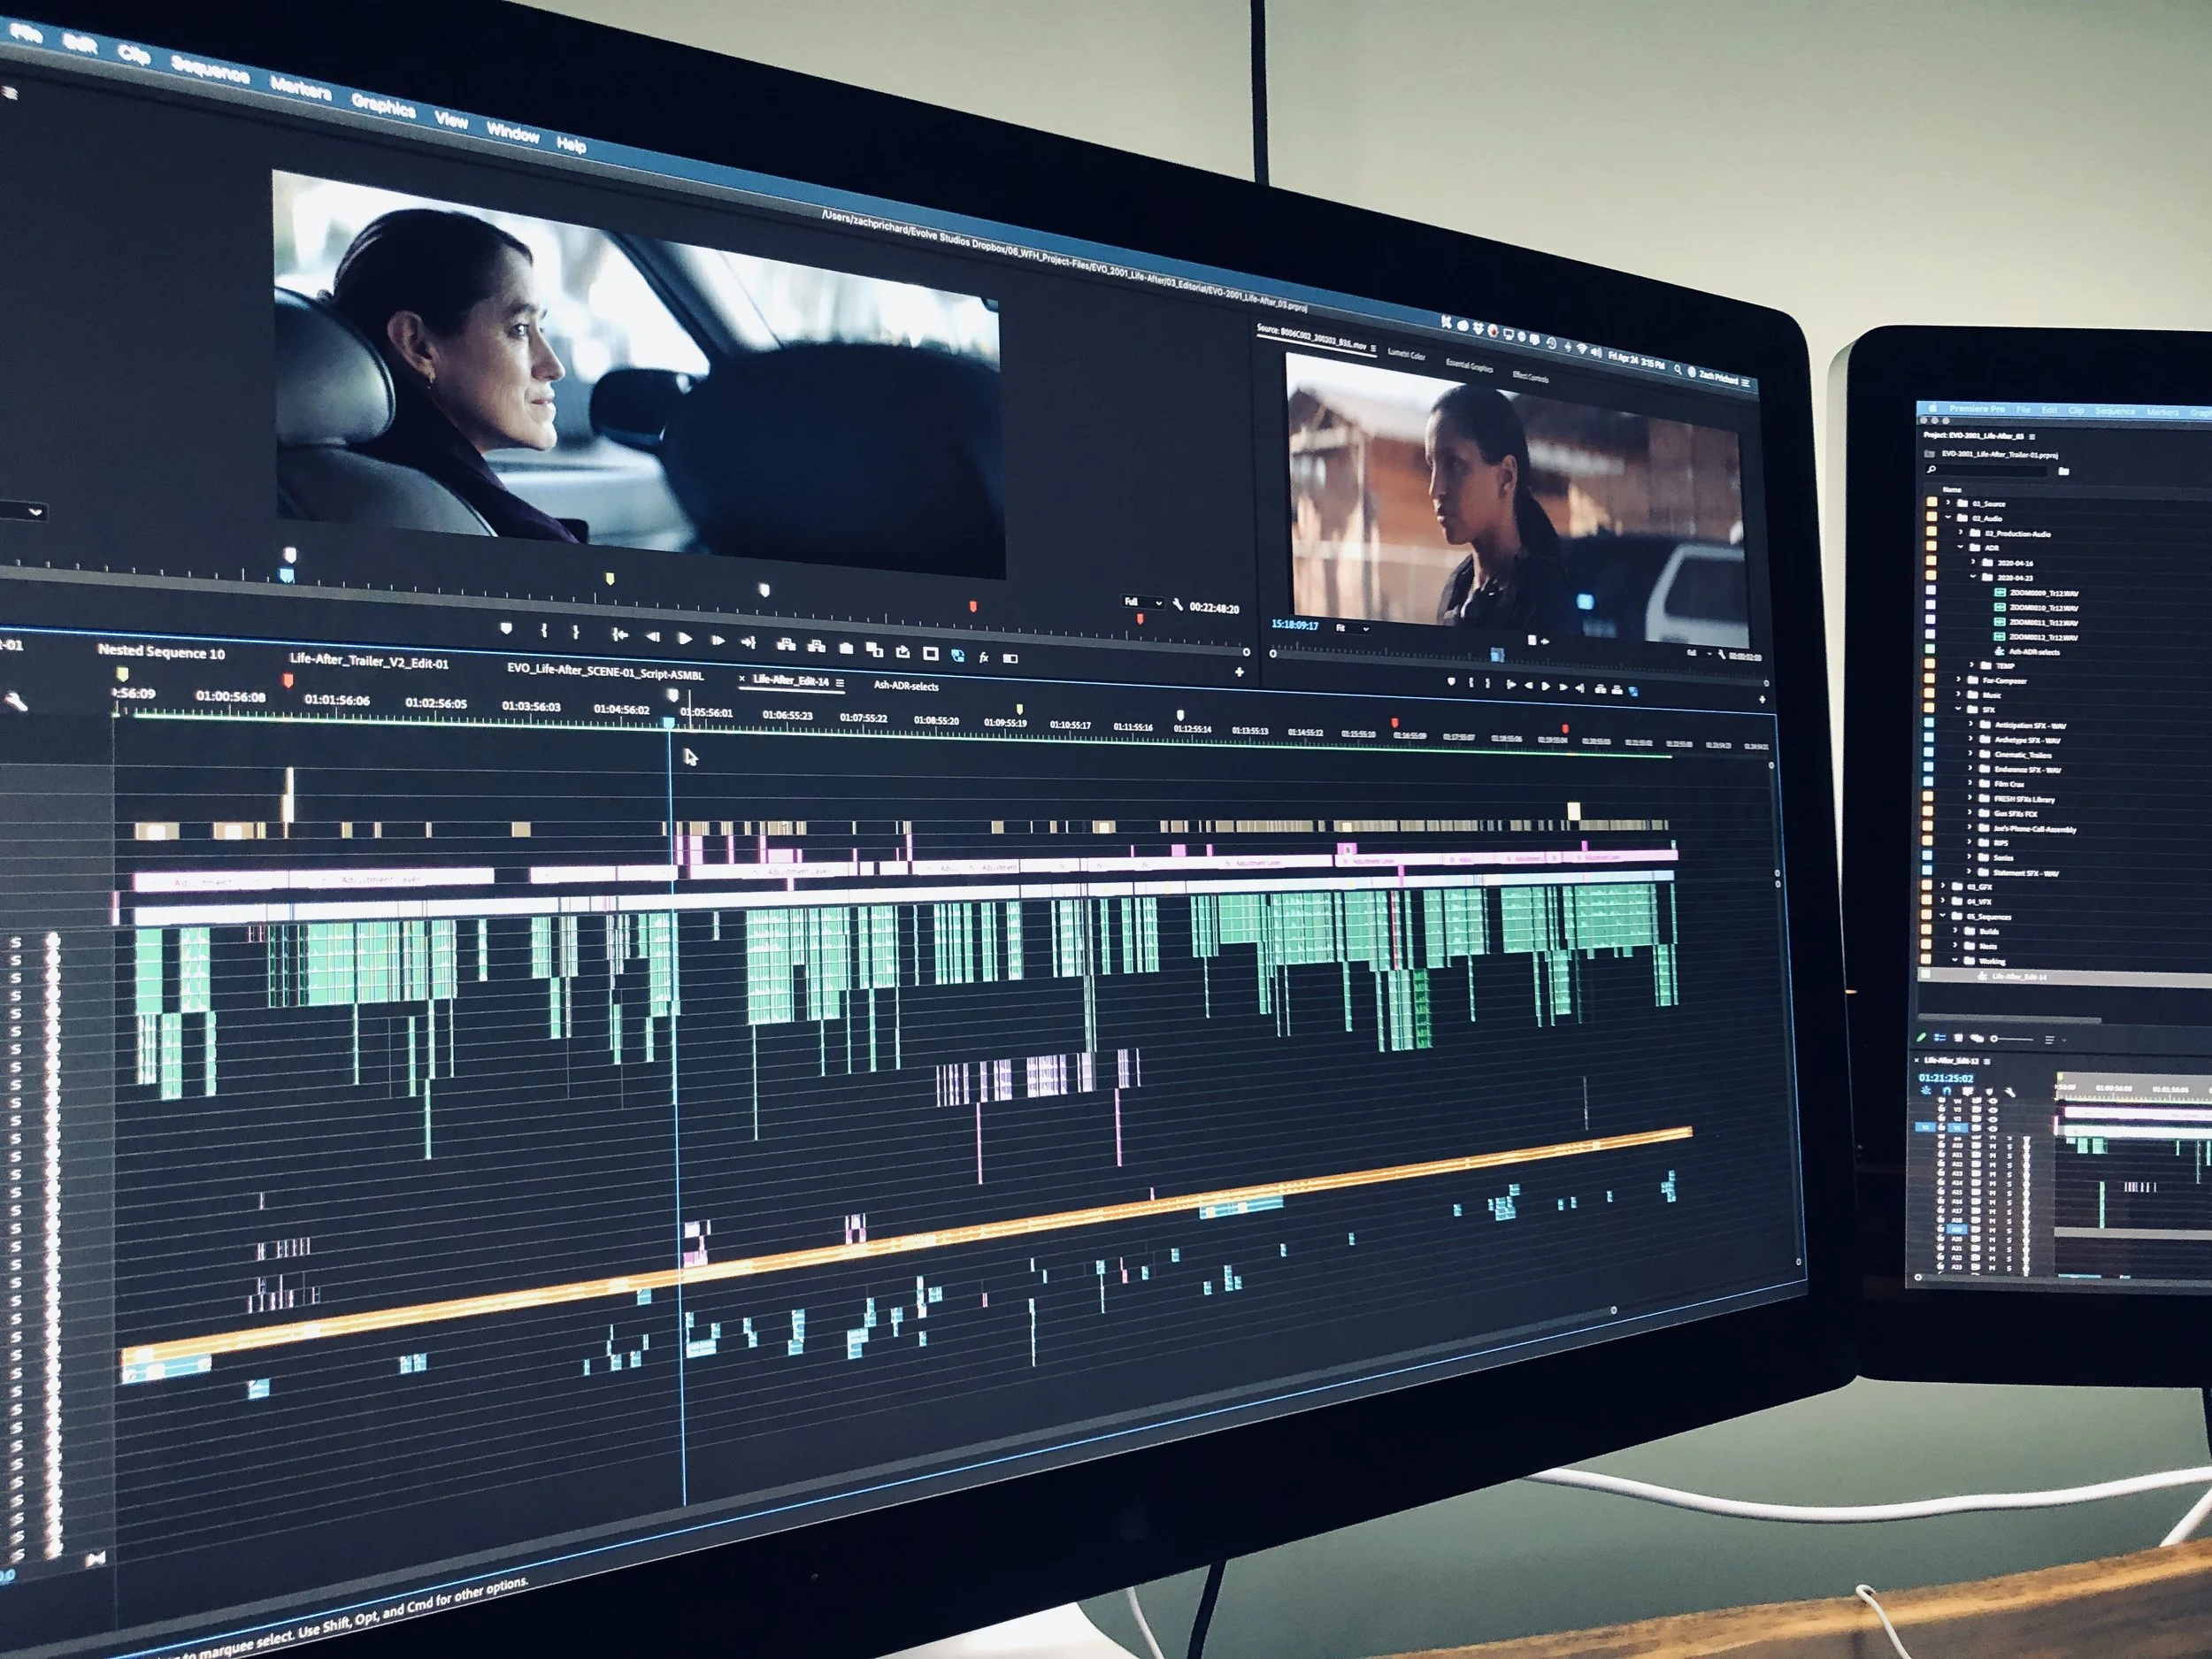Collapse the SFX bin folder

1959,709
